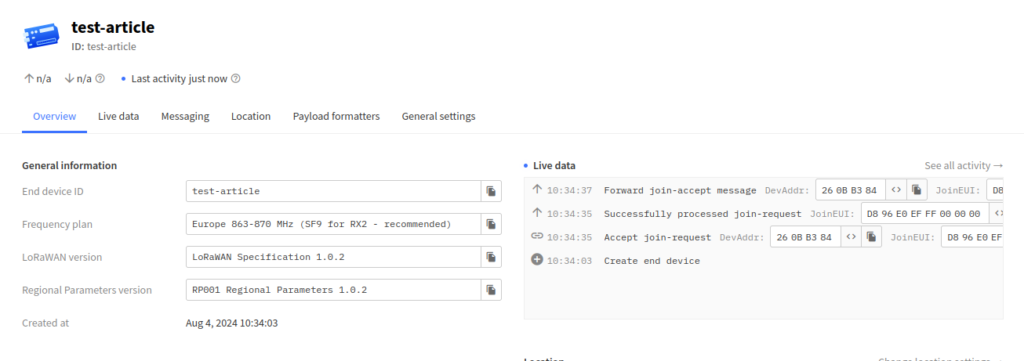Click JoinEUI D8 96 E0 EF FF 00 00 00 value
1024x361 pixels.
[925, 213]
